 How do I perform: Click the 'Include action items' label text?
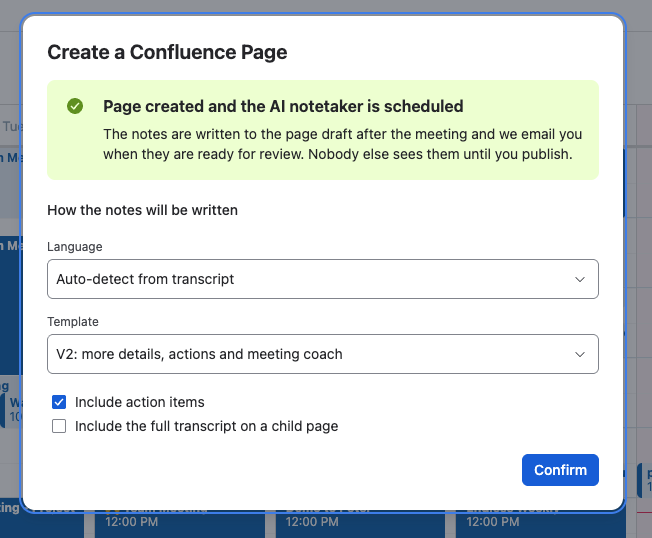[x=140, y=402]
